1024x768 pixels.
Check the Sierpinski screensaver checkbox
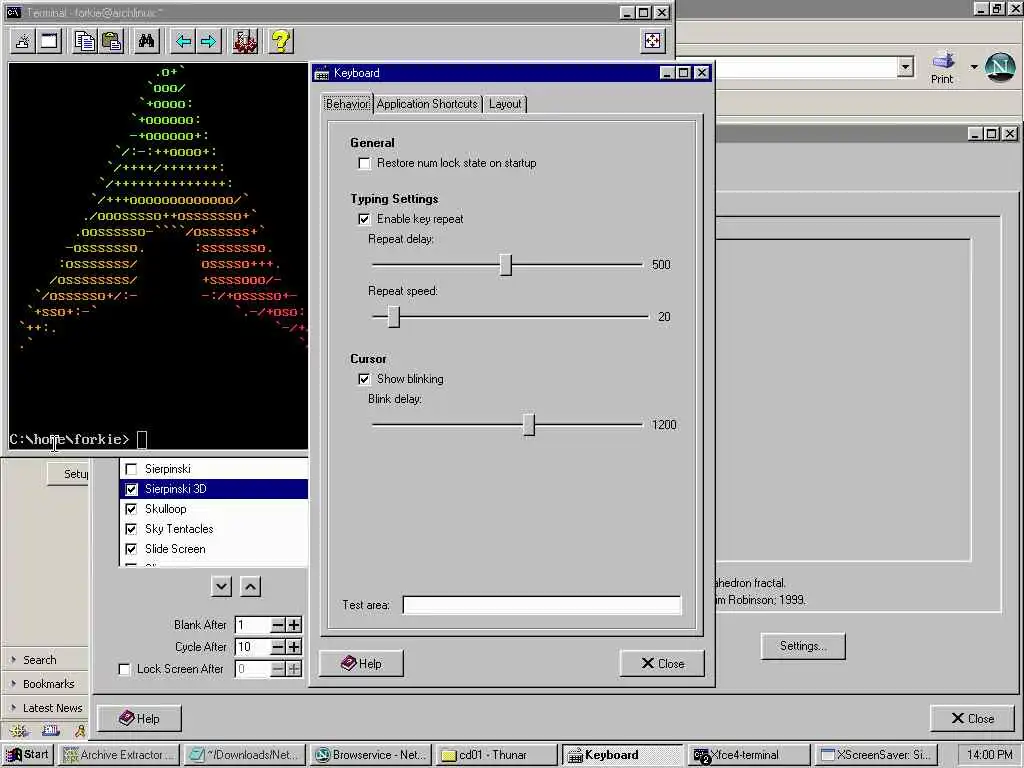(131, 469)
